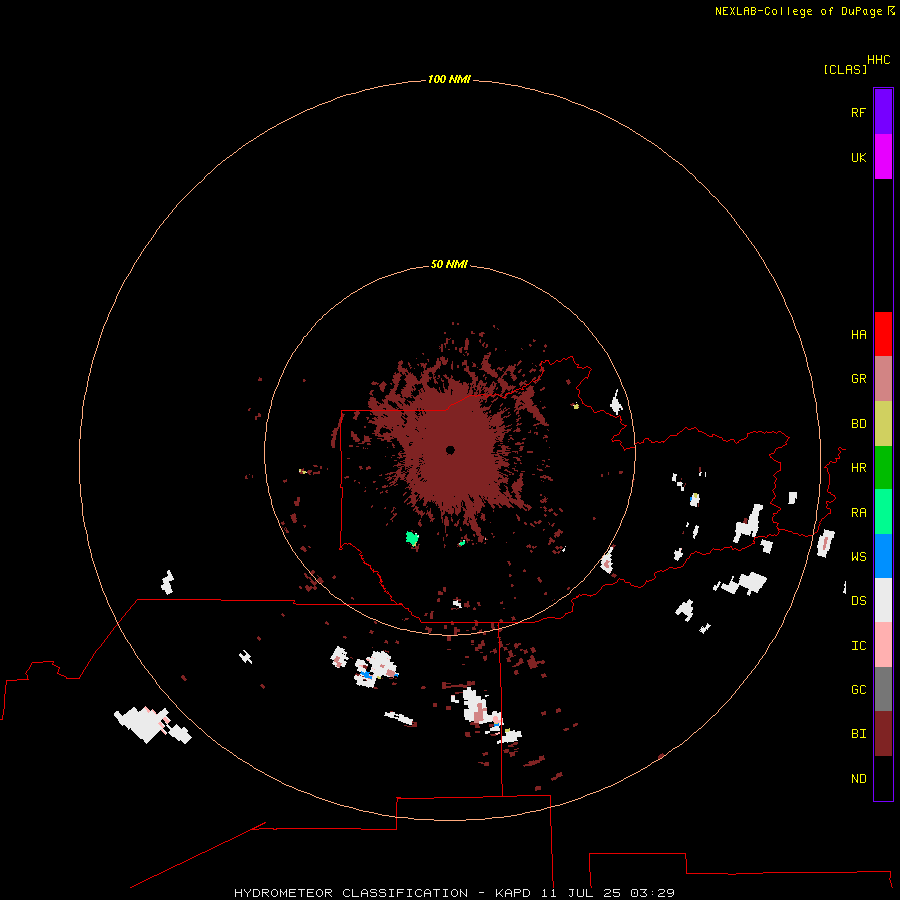900x900 pixels.
Task: Click the ND legend label
Action: [858, 779]
